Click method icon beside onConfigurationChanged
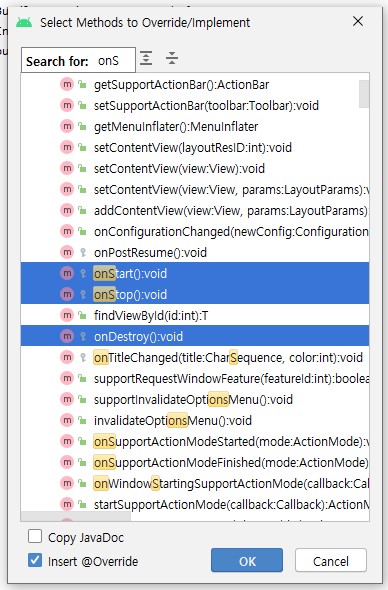The width and height of the screenshot is (388, 590). pos(67,231)
